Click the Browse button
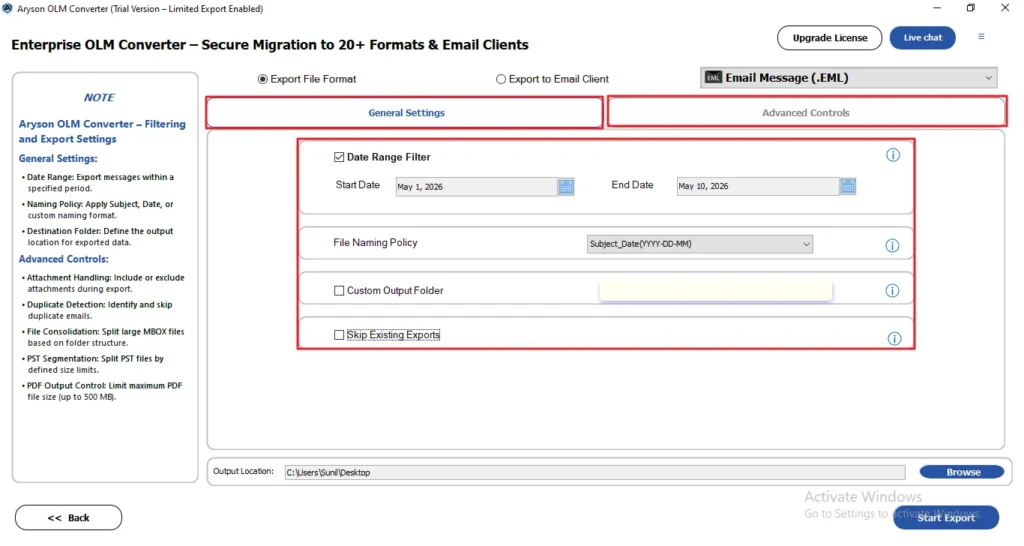The height and width of the screenshot is (546, 1024). [x=962, y=472]
